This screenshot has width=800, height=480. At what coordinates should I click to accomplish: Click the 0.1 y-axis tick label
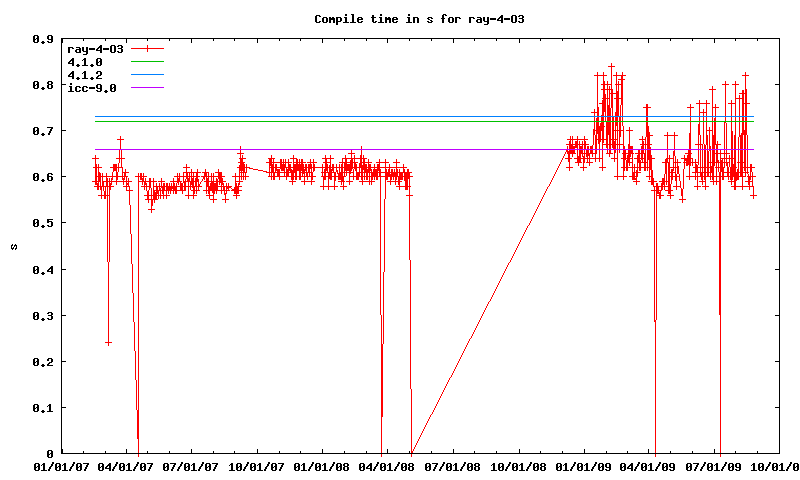(43, 408)
